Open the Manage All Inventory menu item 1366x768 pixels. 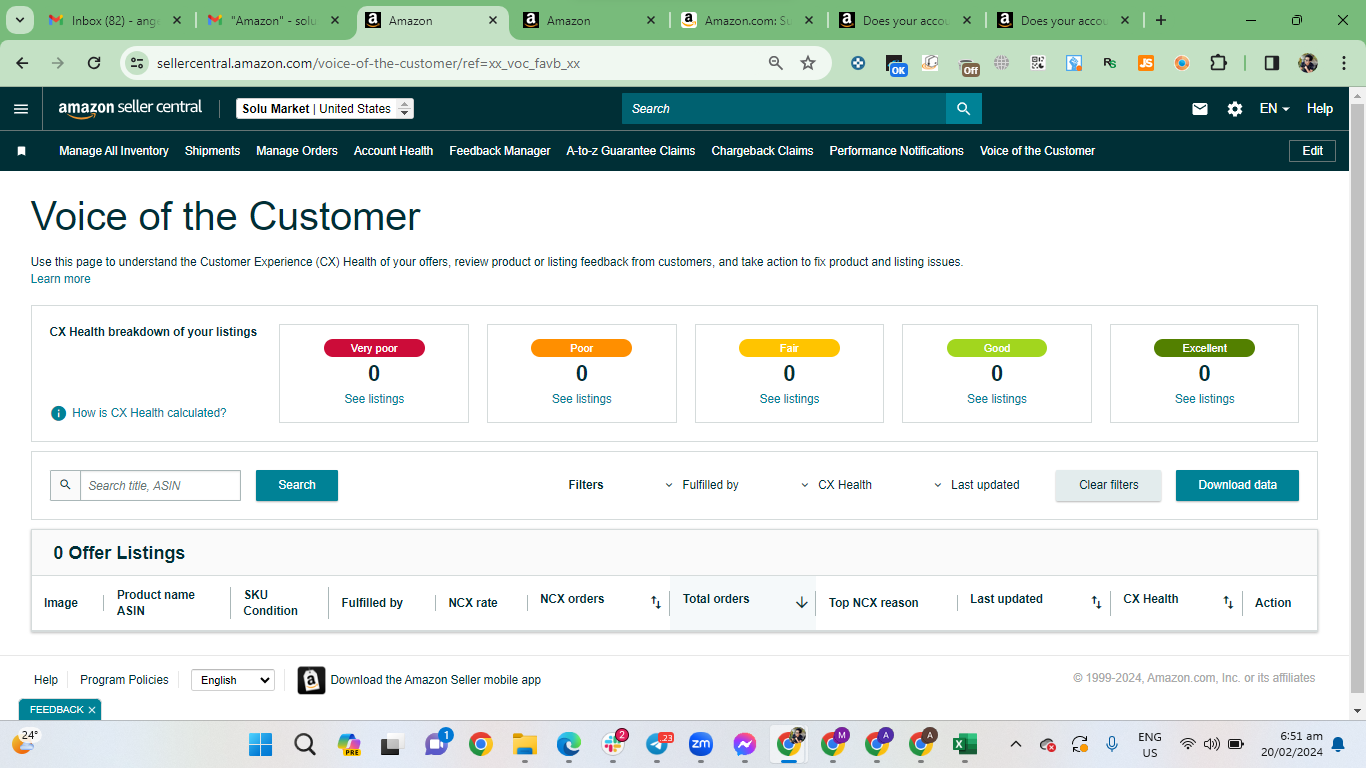pos(114,151)
